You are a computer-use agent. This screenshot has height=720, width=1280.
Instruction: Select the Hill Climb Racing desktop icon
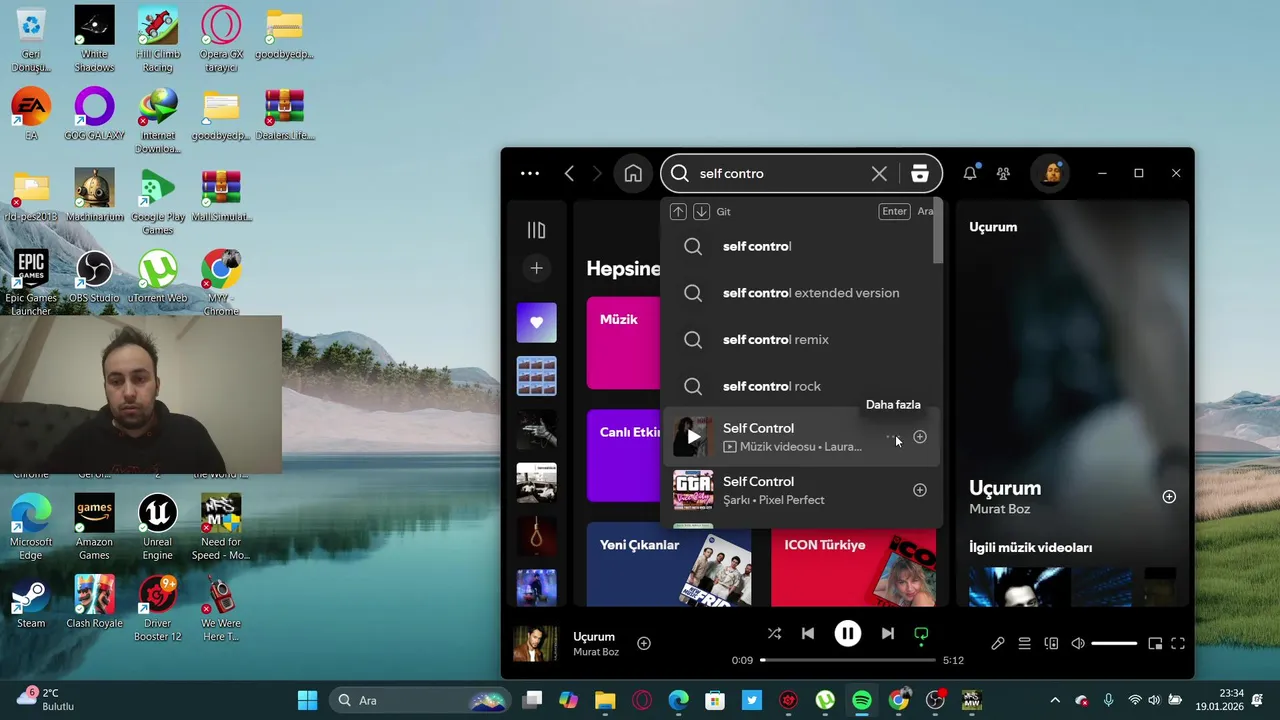[x=157, y=39]
